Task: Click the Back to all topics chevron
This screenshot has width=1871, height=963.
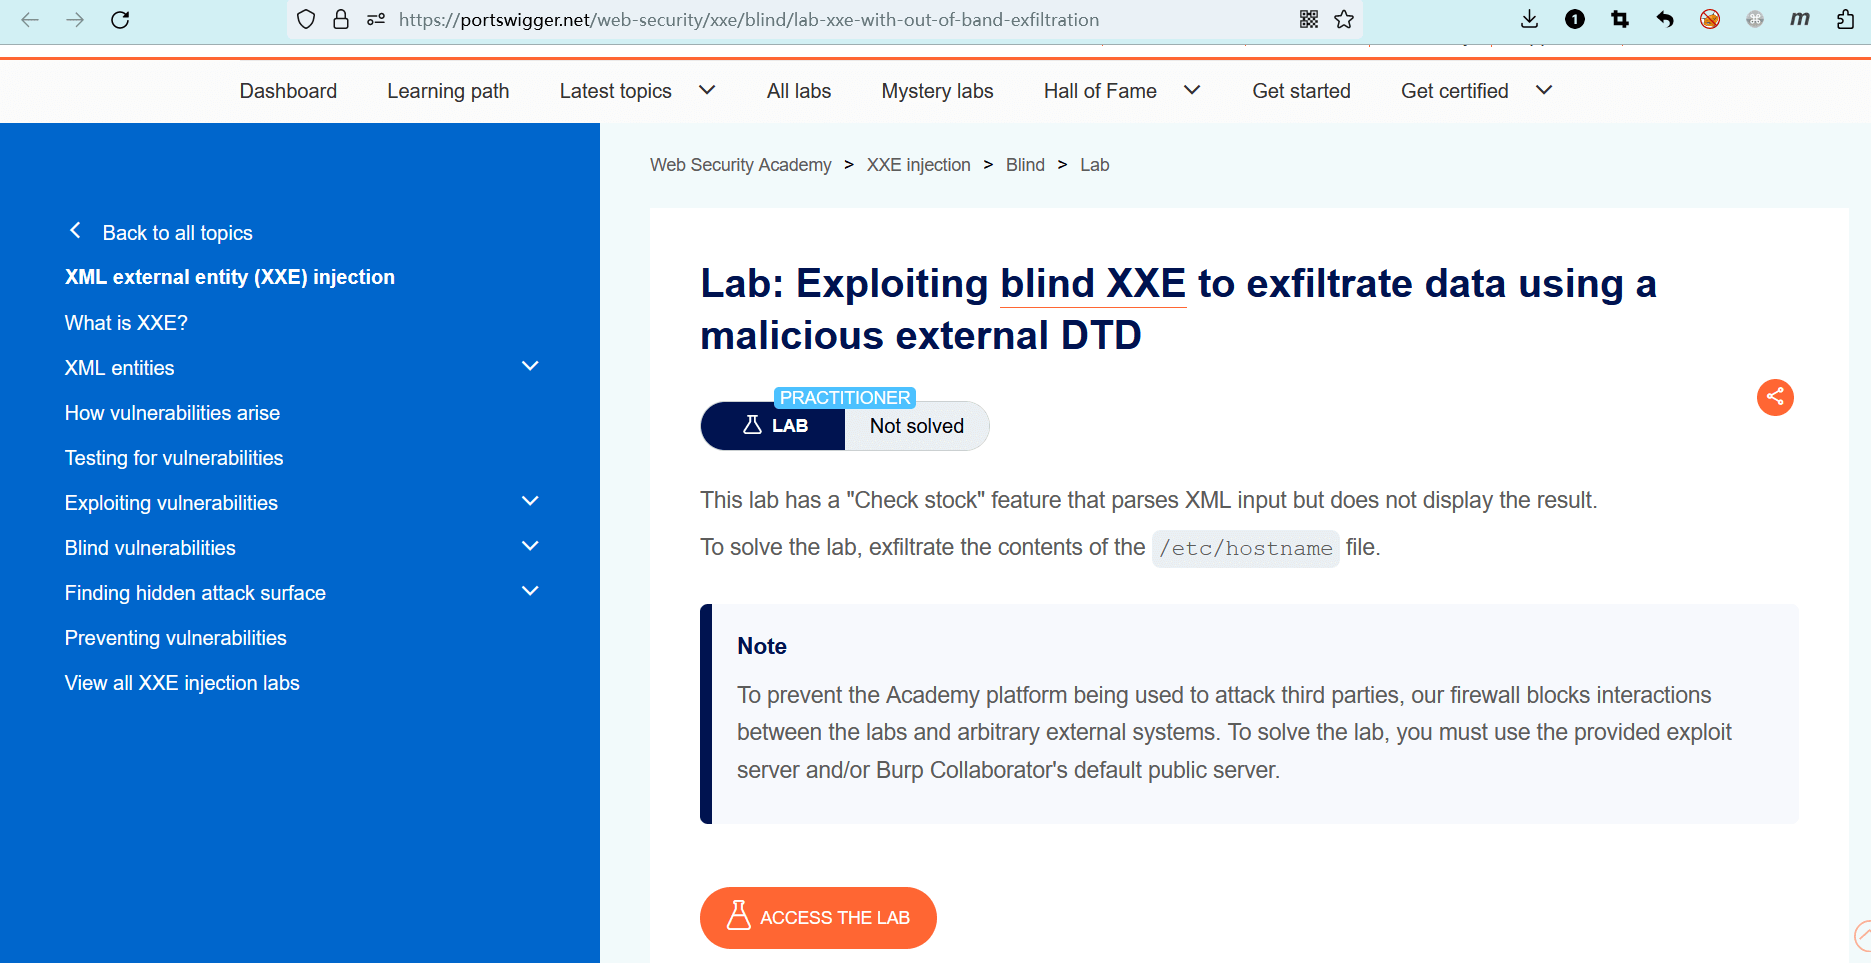Action: (x=75, y=231)
